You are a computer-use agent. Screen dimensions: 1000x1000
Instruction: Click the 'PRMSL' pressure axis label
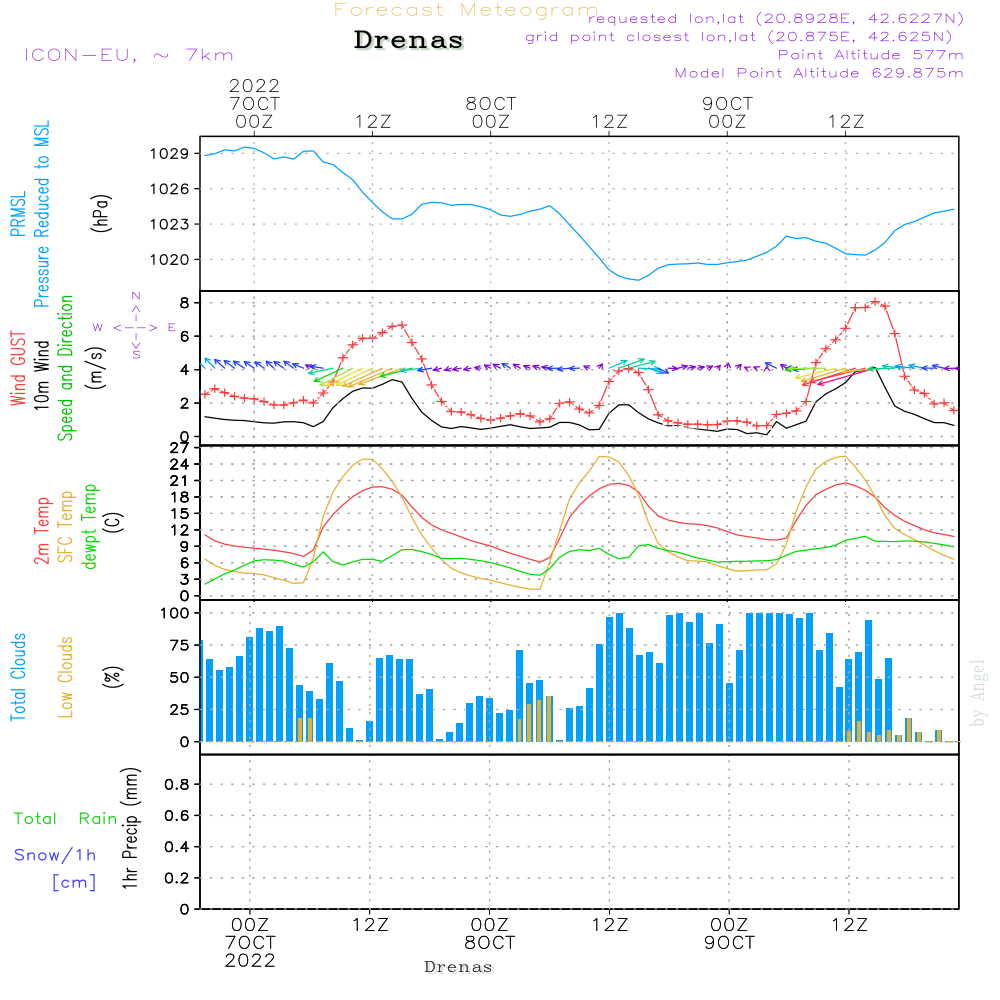click(18, 214)
